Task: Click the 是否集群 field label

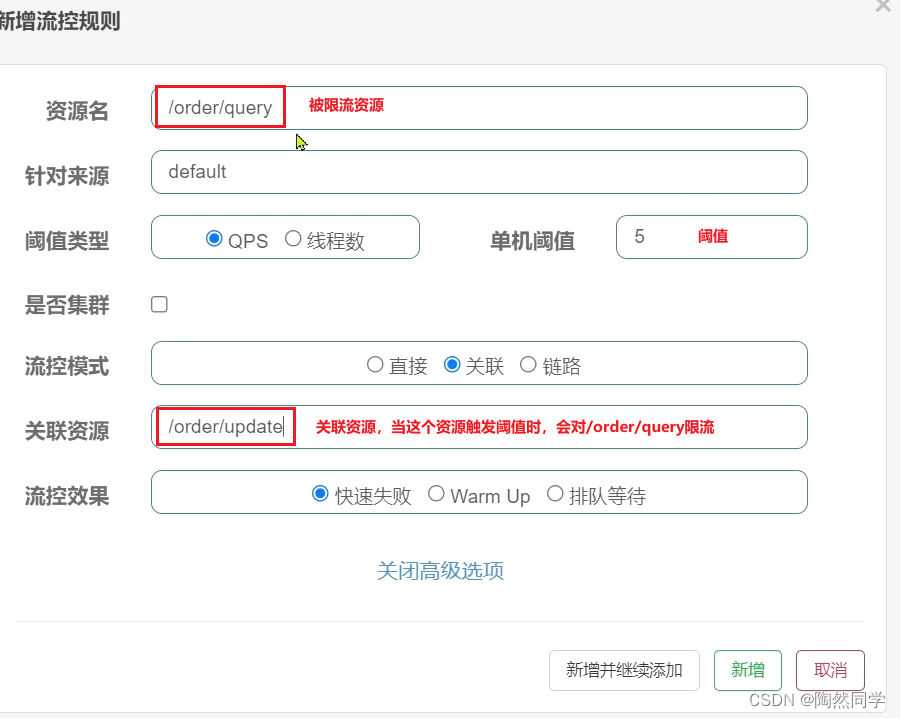Action: (67, 305)
